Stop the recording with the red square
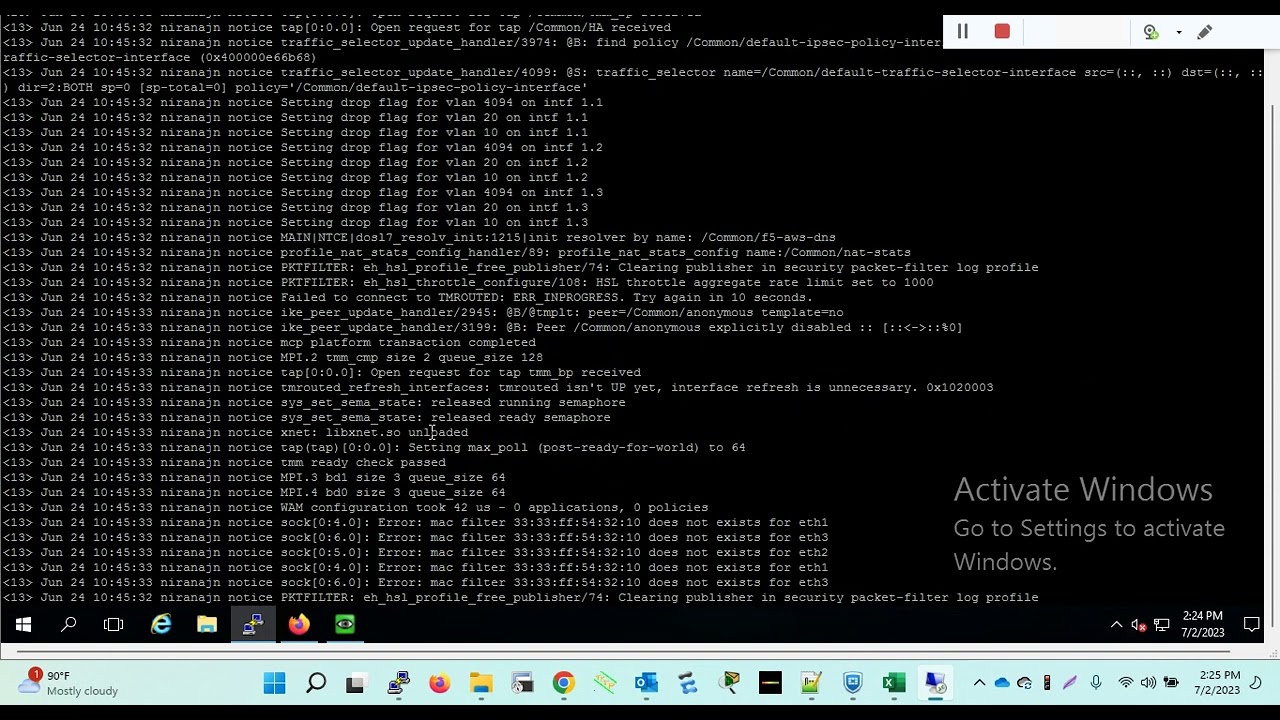This screenshot has width=1280, height=720. tap(1002, 32)
